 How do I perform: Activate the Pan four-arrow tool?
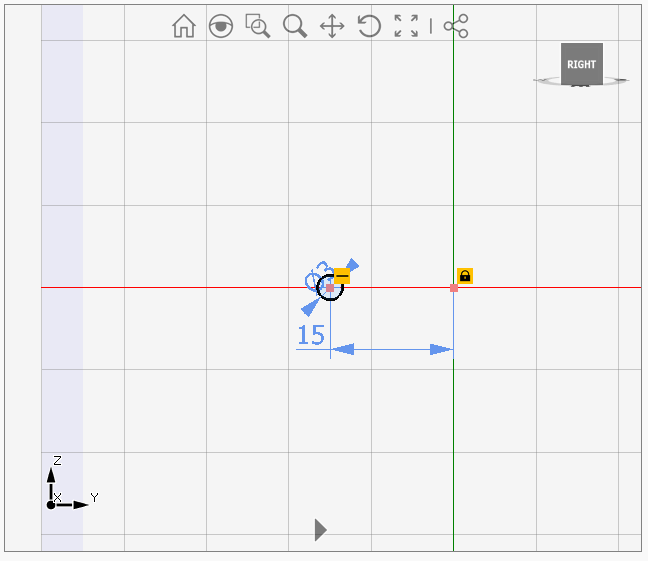[332, 27]
